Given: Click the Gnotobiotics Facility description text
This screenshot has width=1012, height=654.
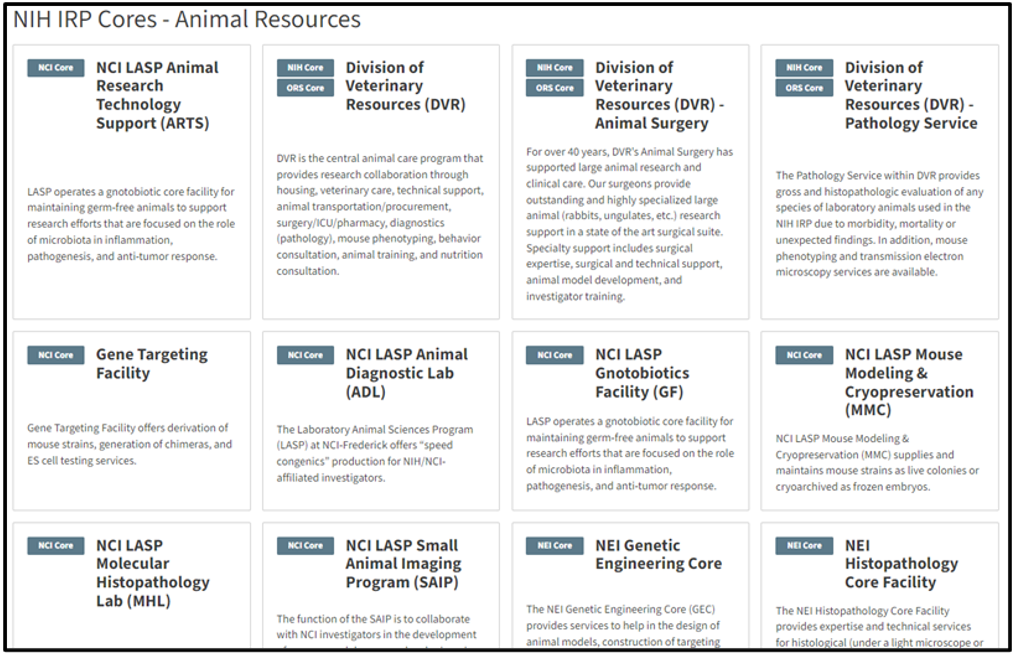Looking at the screenshot, I should (x=629, y=454).
